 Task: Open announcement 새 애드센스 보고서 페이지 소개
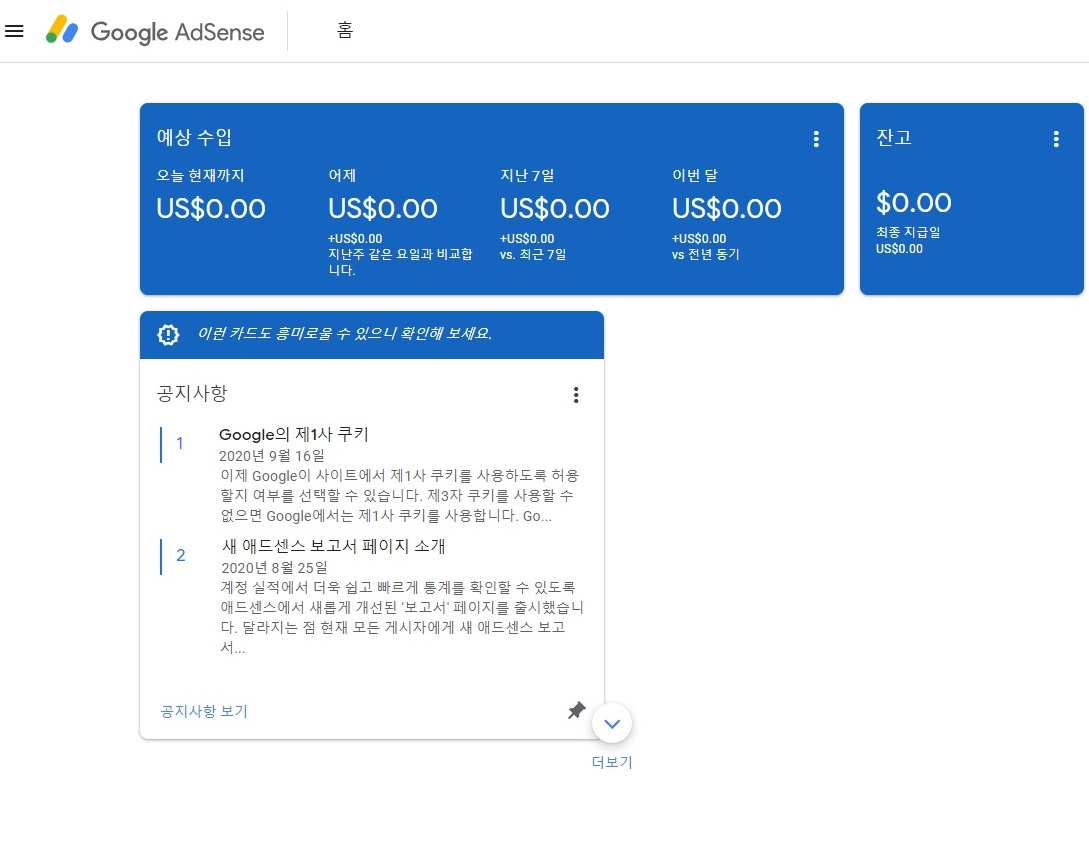333,546
